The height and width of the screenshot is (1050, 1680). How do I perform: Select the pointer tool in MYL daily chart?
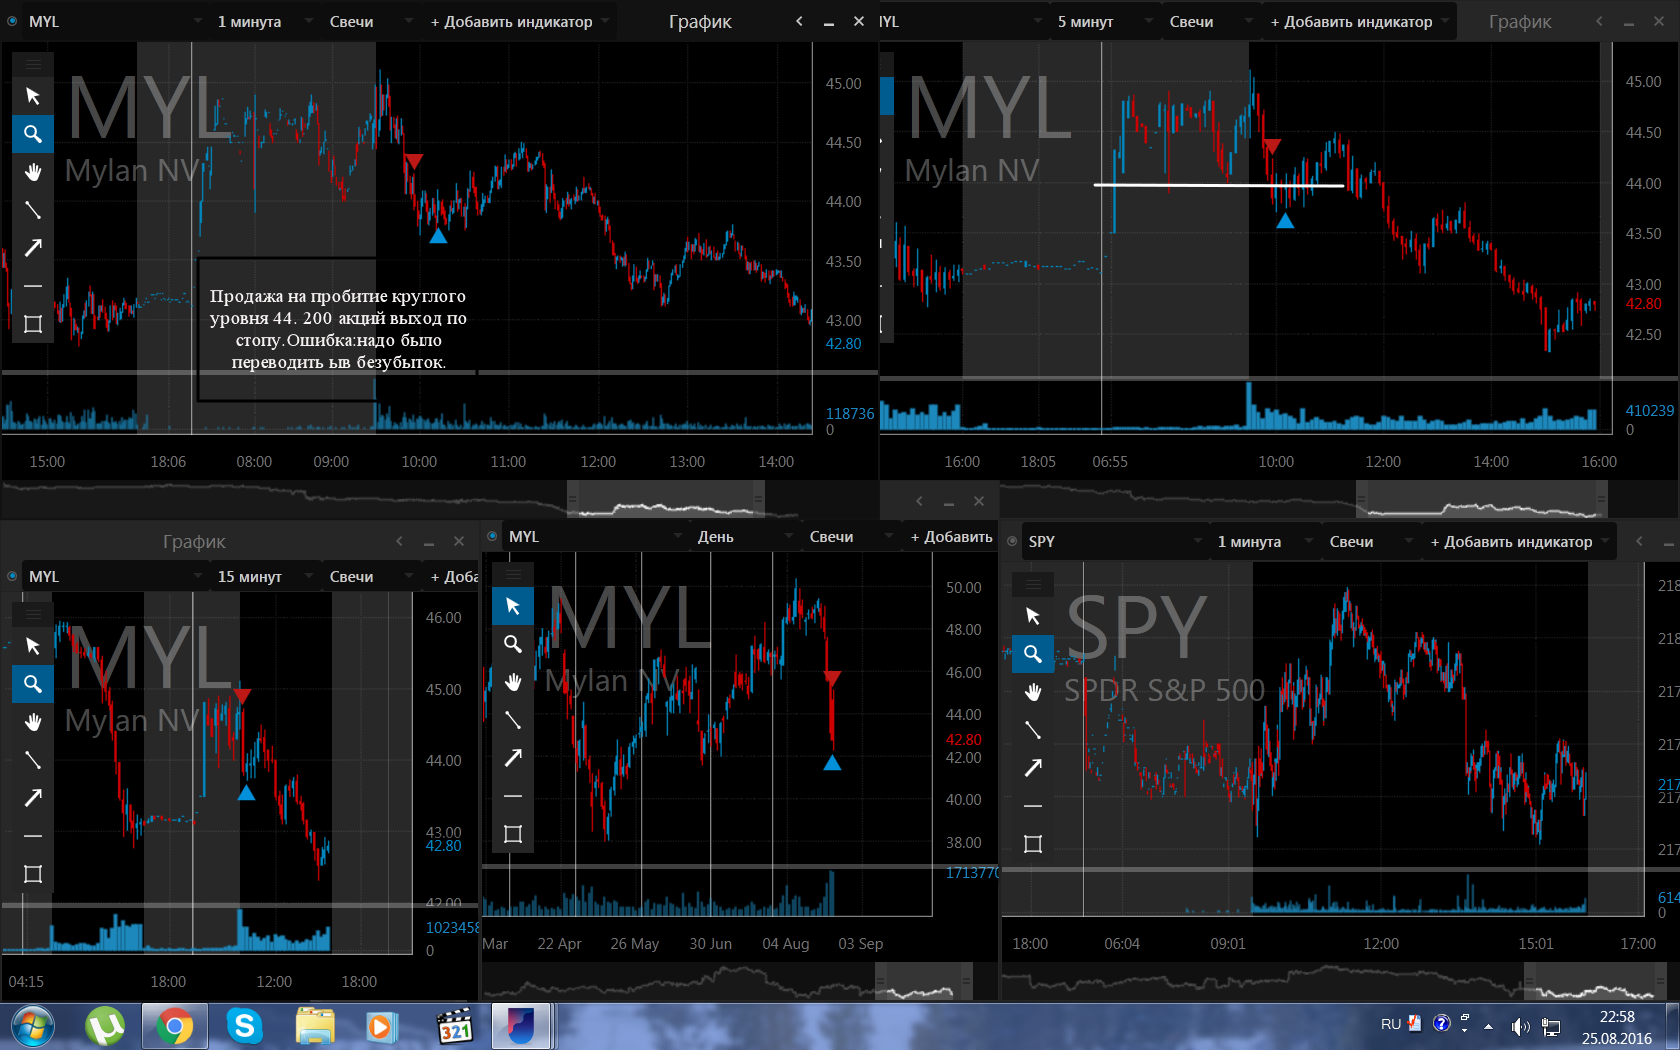[513, 606]
